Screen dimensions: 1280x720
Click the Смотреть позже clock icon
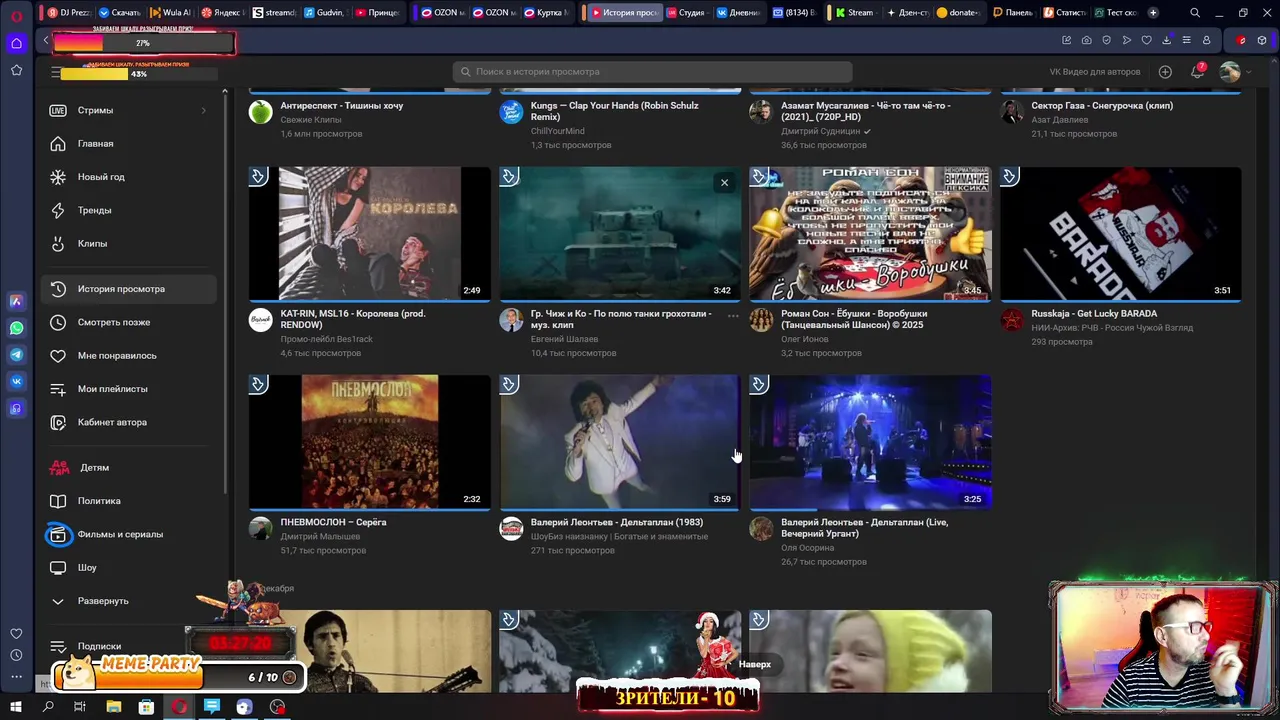(x=58, y=322)
